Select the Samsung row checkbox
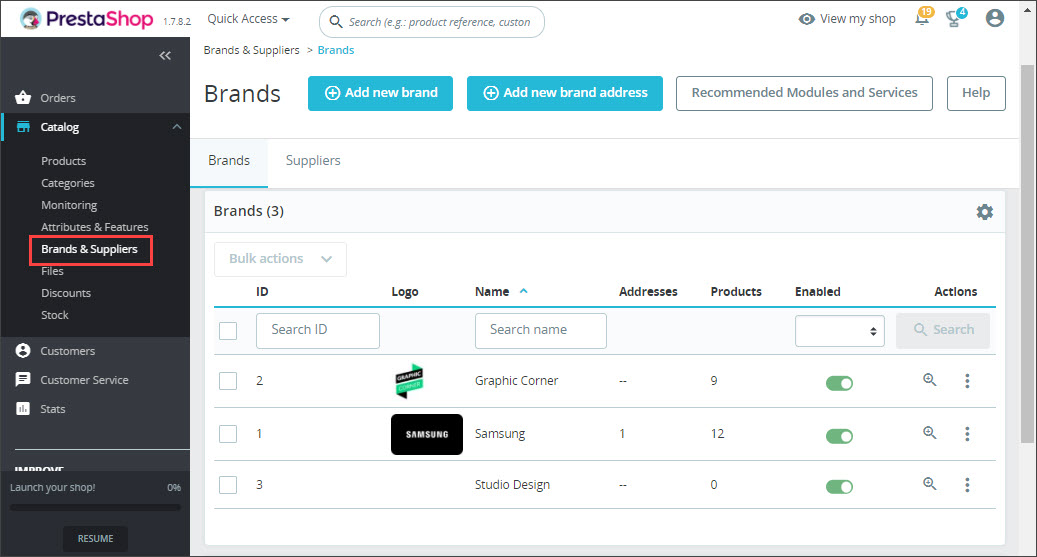The height and width of the screenshot is (557, 1037). click(x=228, y=434)
